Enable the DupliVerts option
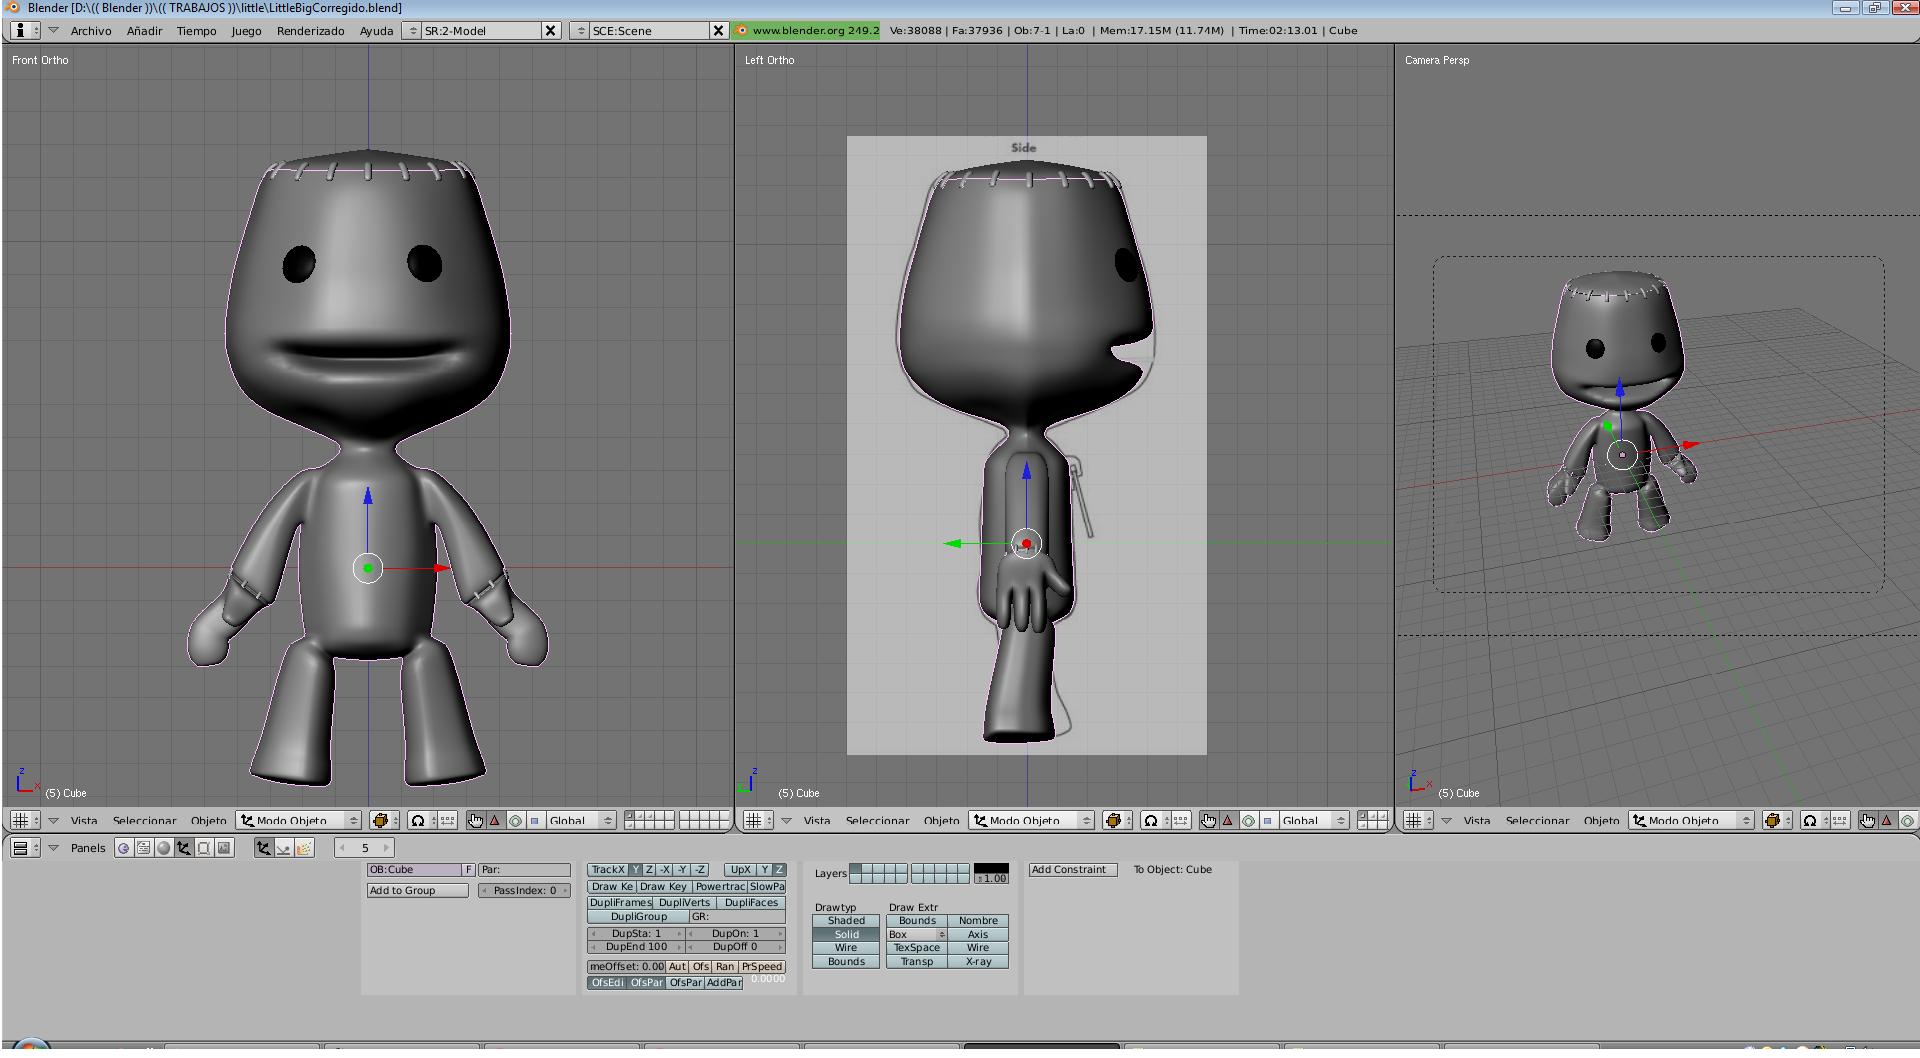This screenshot has width=1920, height=1058. (685, 903)
